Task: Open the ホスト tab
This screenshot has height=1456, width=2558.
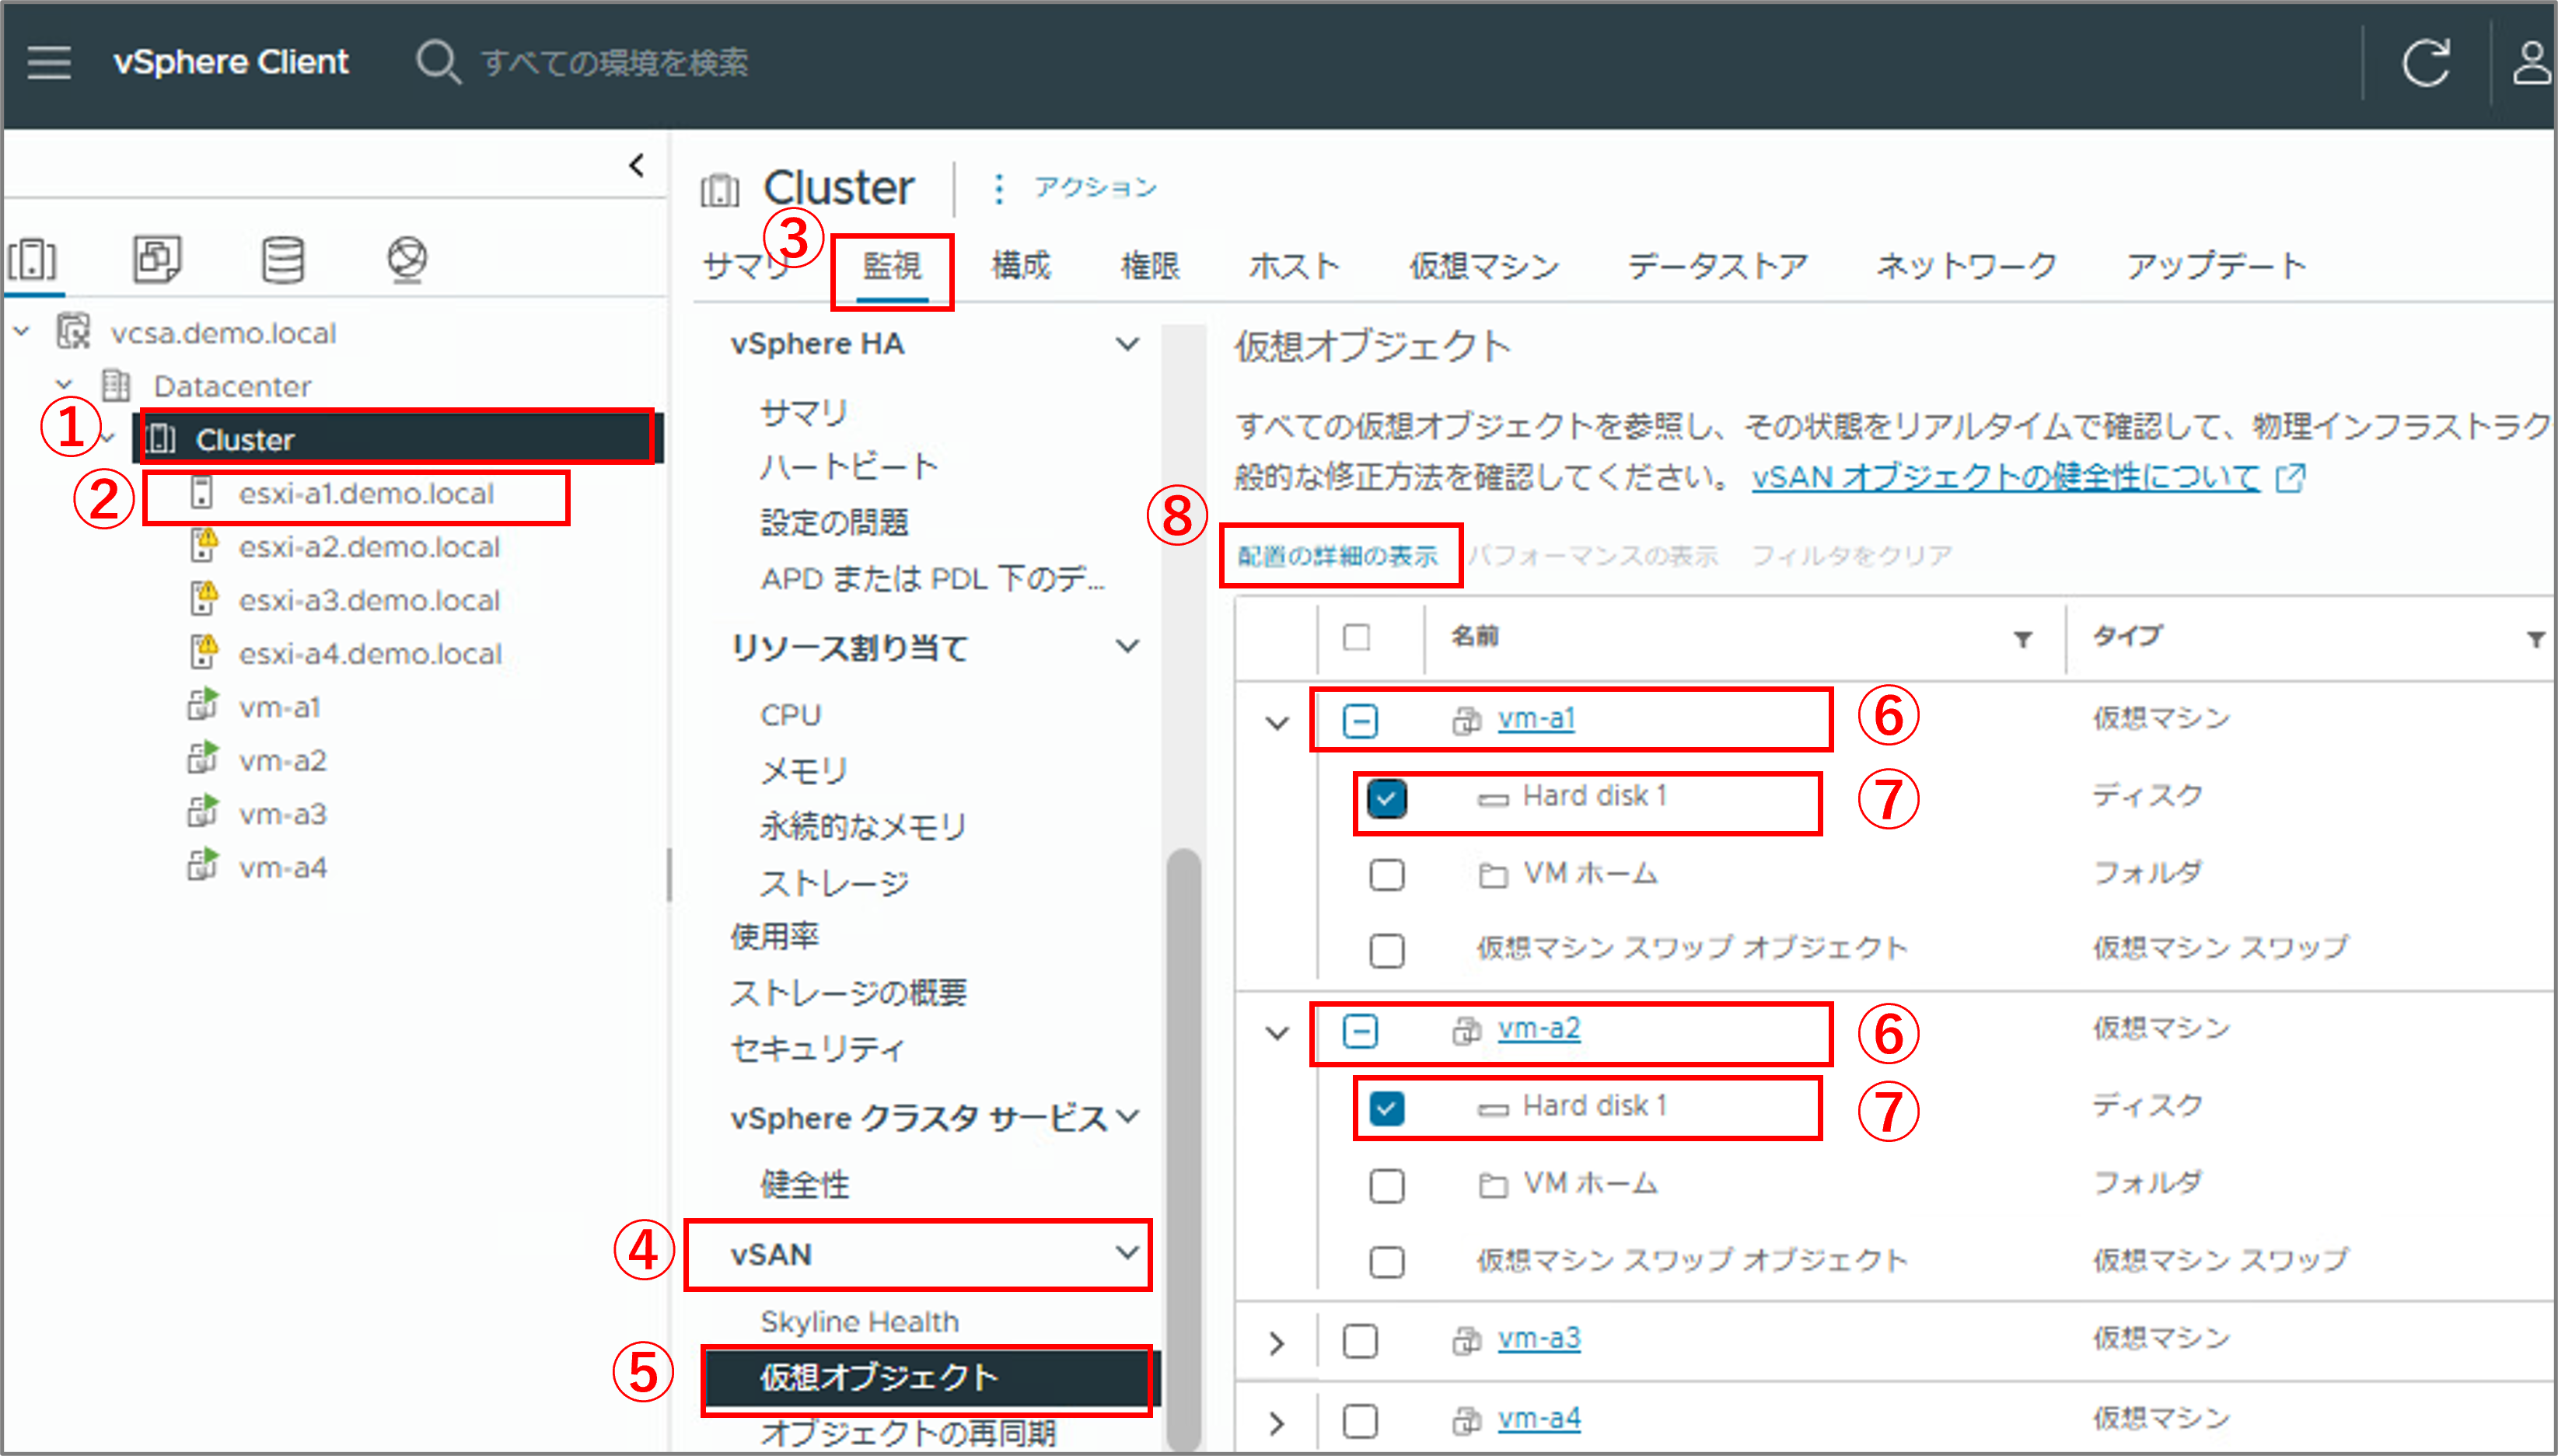Action: [x=1294, y=266]
